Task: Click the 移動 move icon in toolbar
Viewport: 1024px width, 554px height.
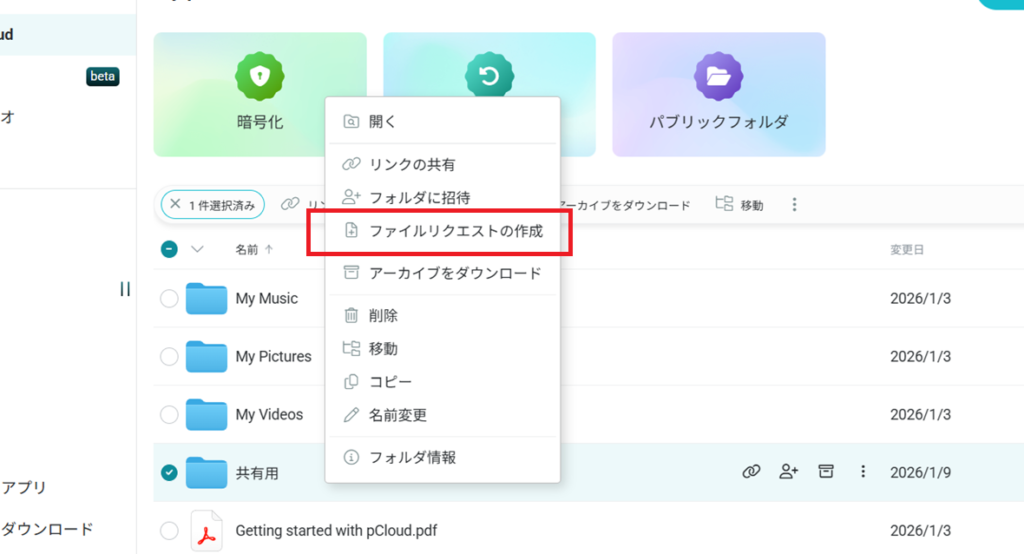Action: (727, 204)
